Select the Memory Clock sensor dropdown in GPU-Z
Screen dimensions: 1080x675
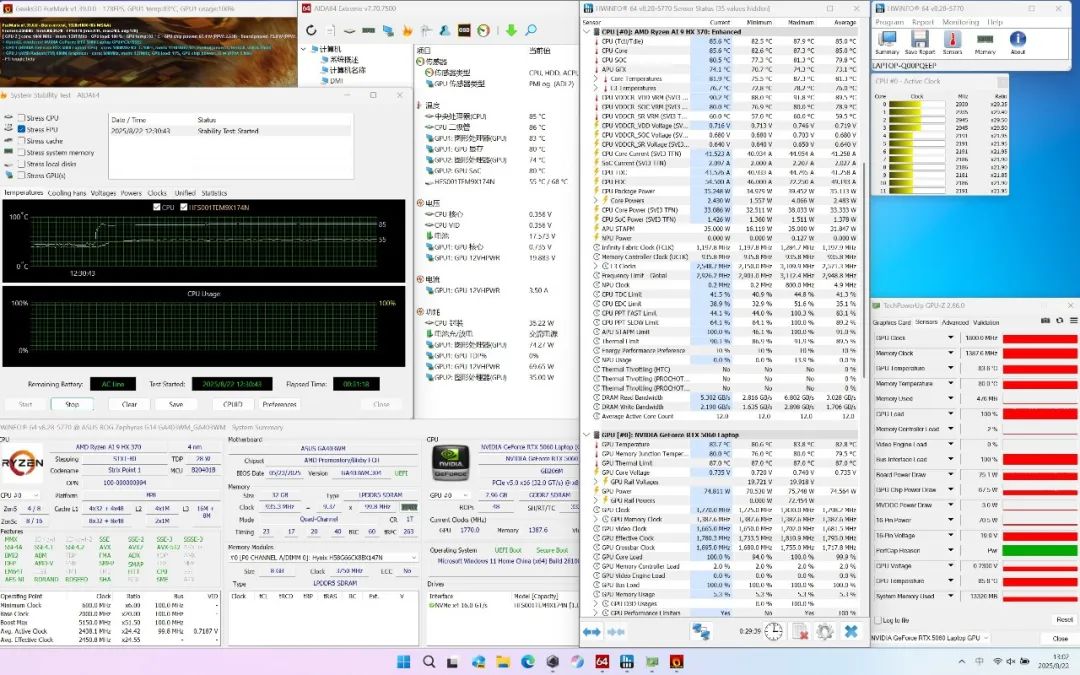point(951,353)
